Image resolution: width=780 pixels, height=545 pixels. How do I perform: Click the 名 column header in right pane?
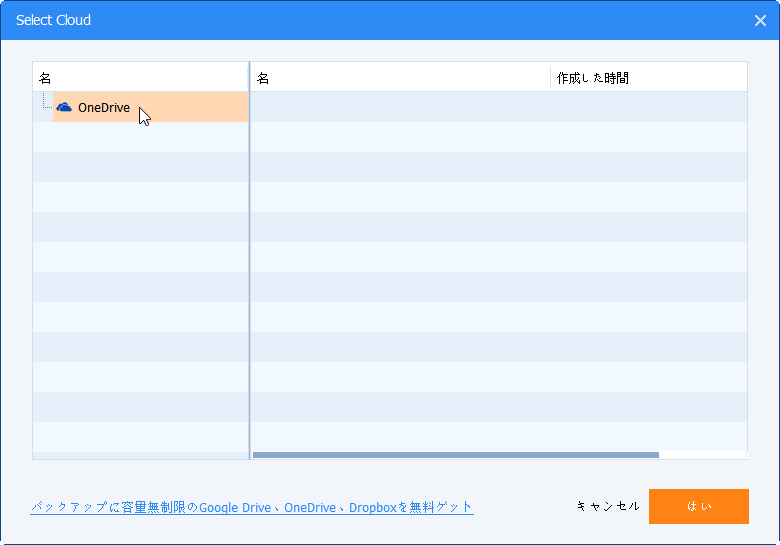click(x=400, y=78)
